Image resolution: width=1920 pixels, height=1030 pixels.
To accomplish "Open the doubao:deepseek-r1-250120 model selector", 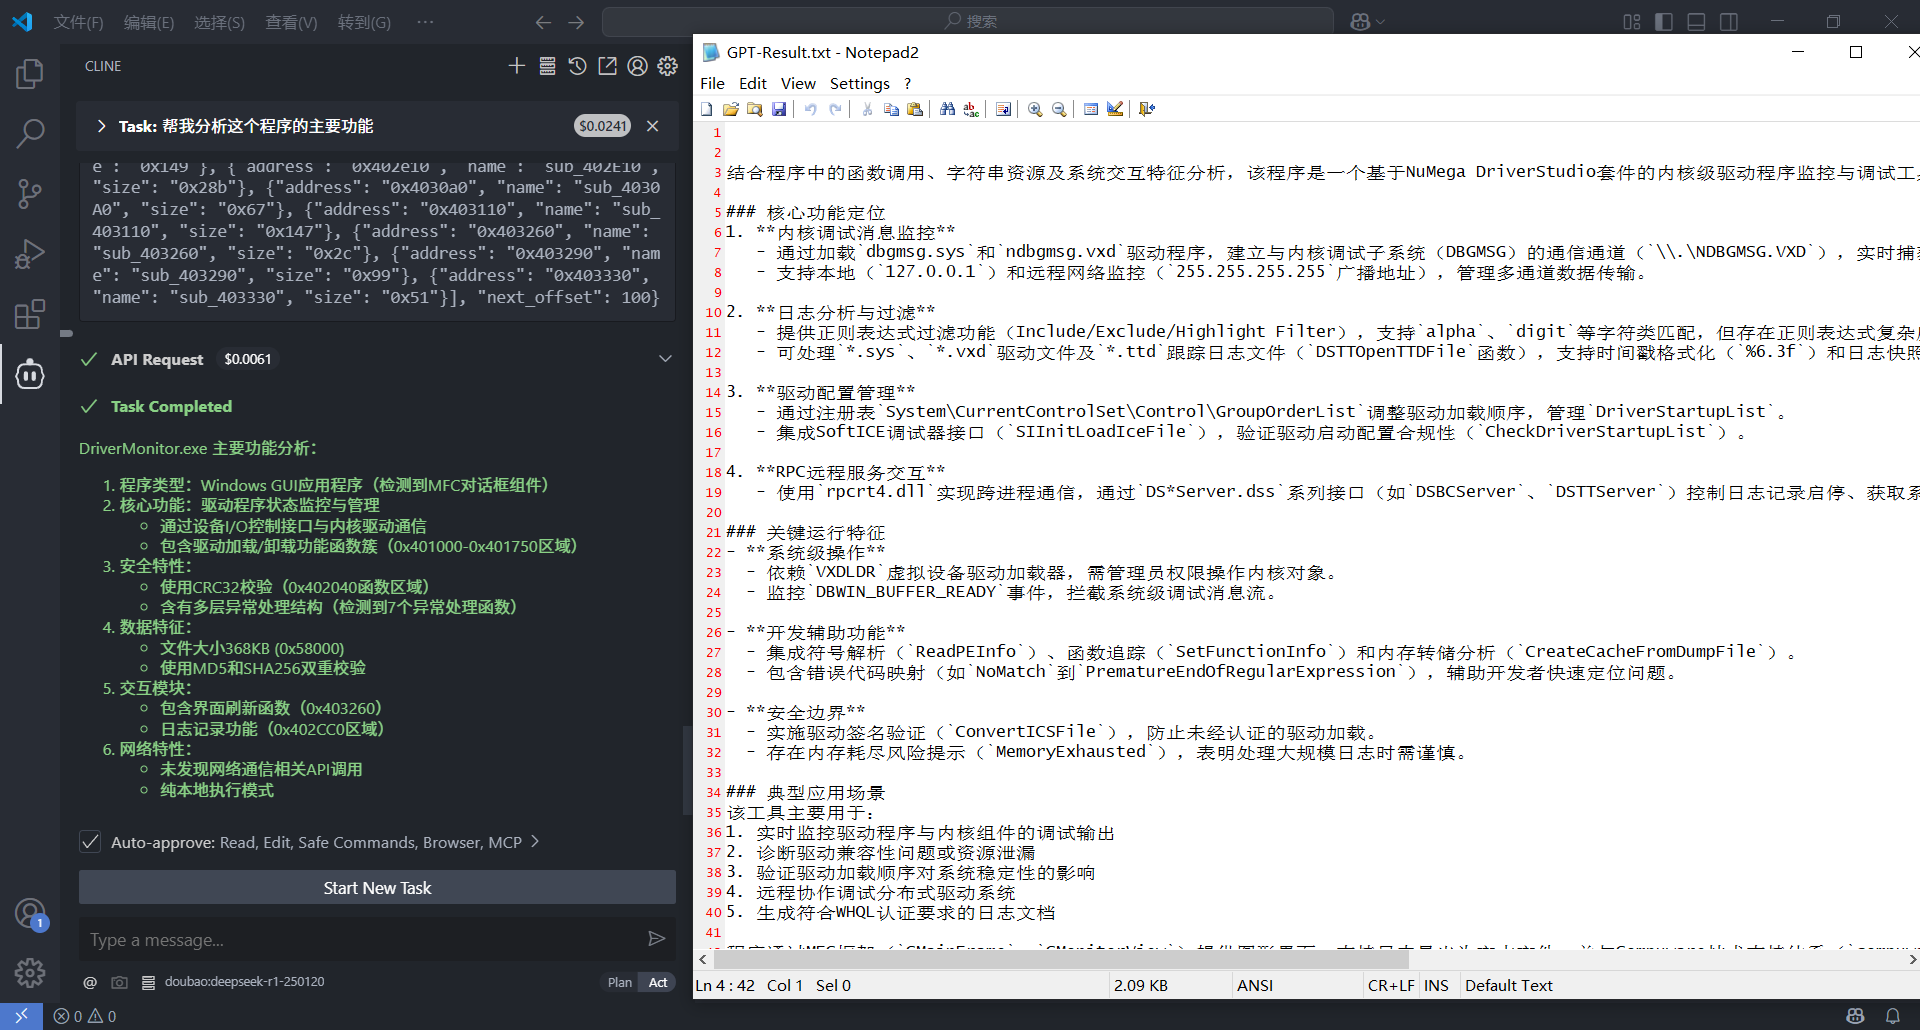I will (244, 982).
